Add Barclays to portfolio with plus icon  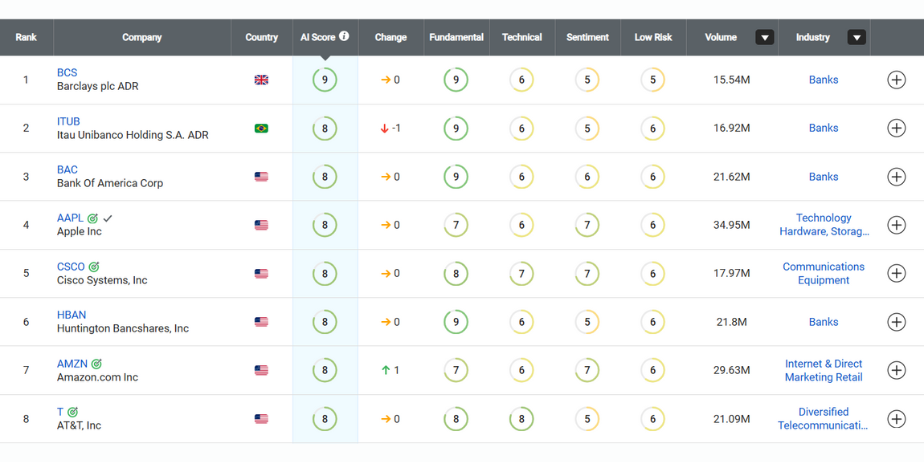(896, 80)
